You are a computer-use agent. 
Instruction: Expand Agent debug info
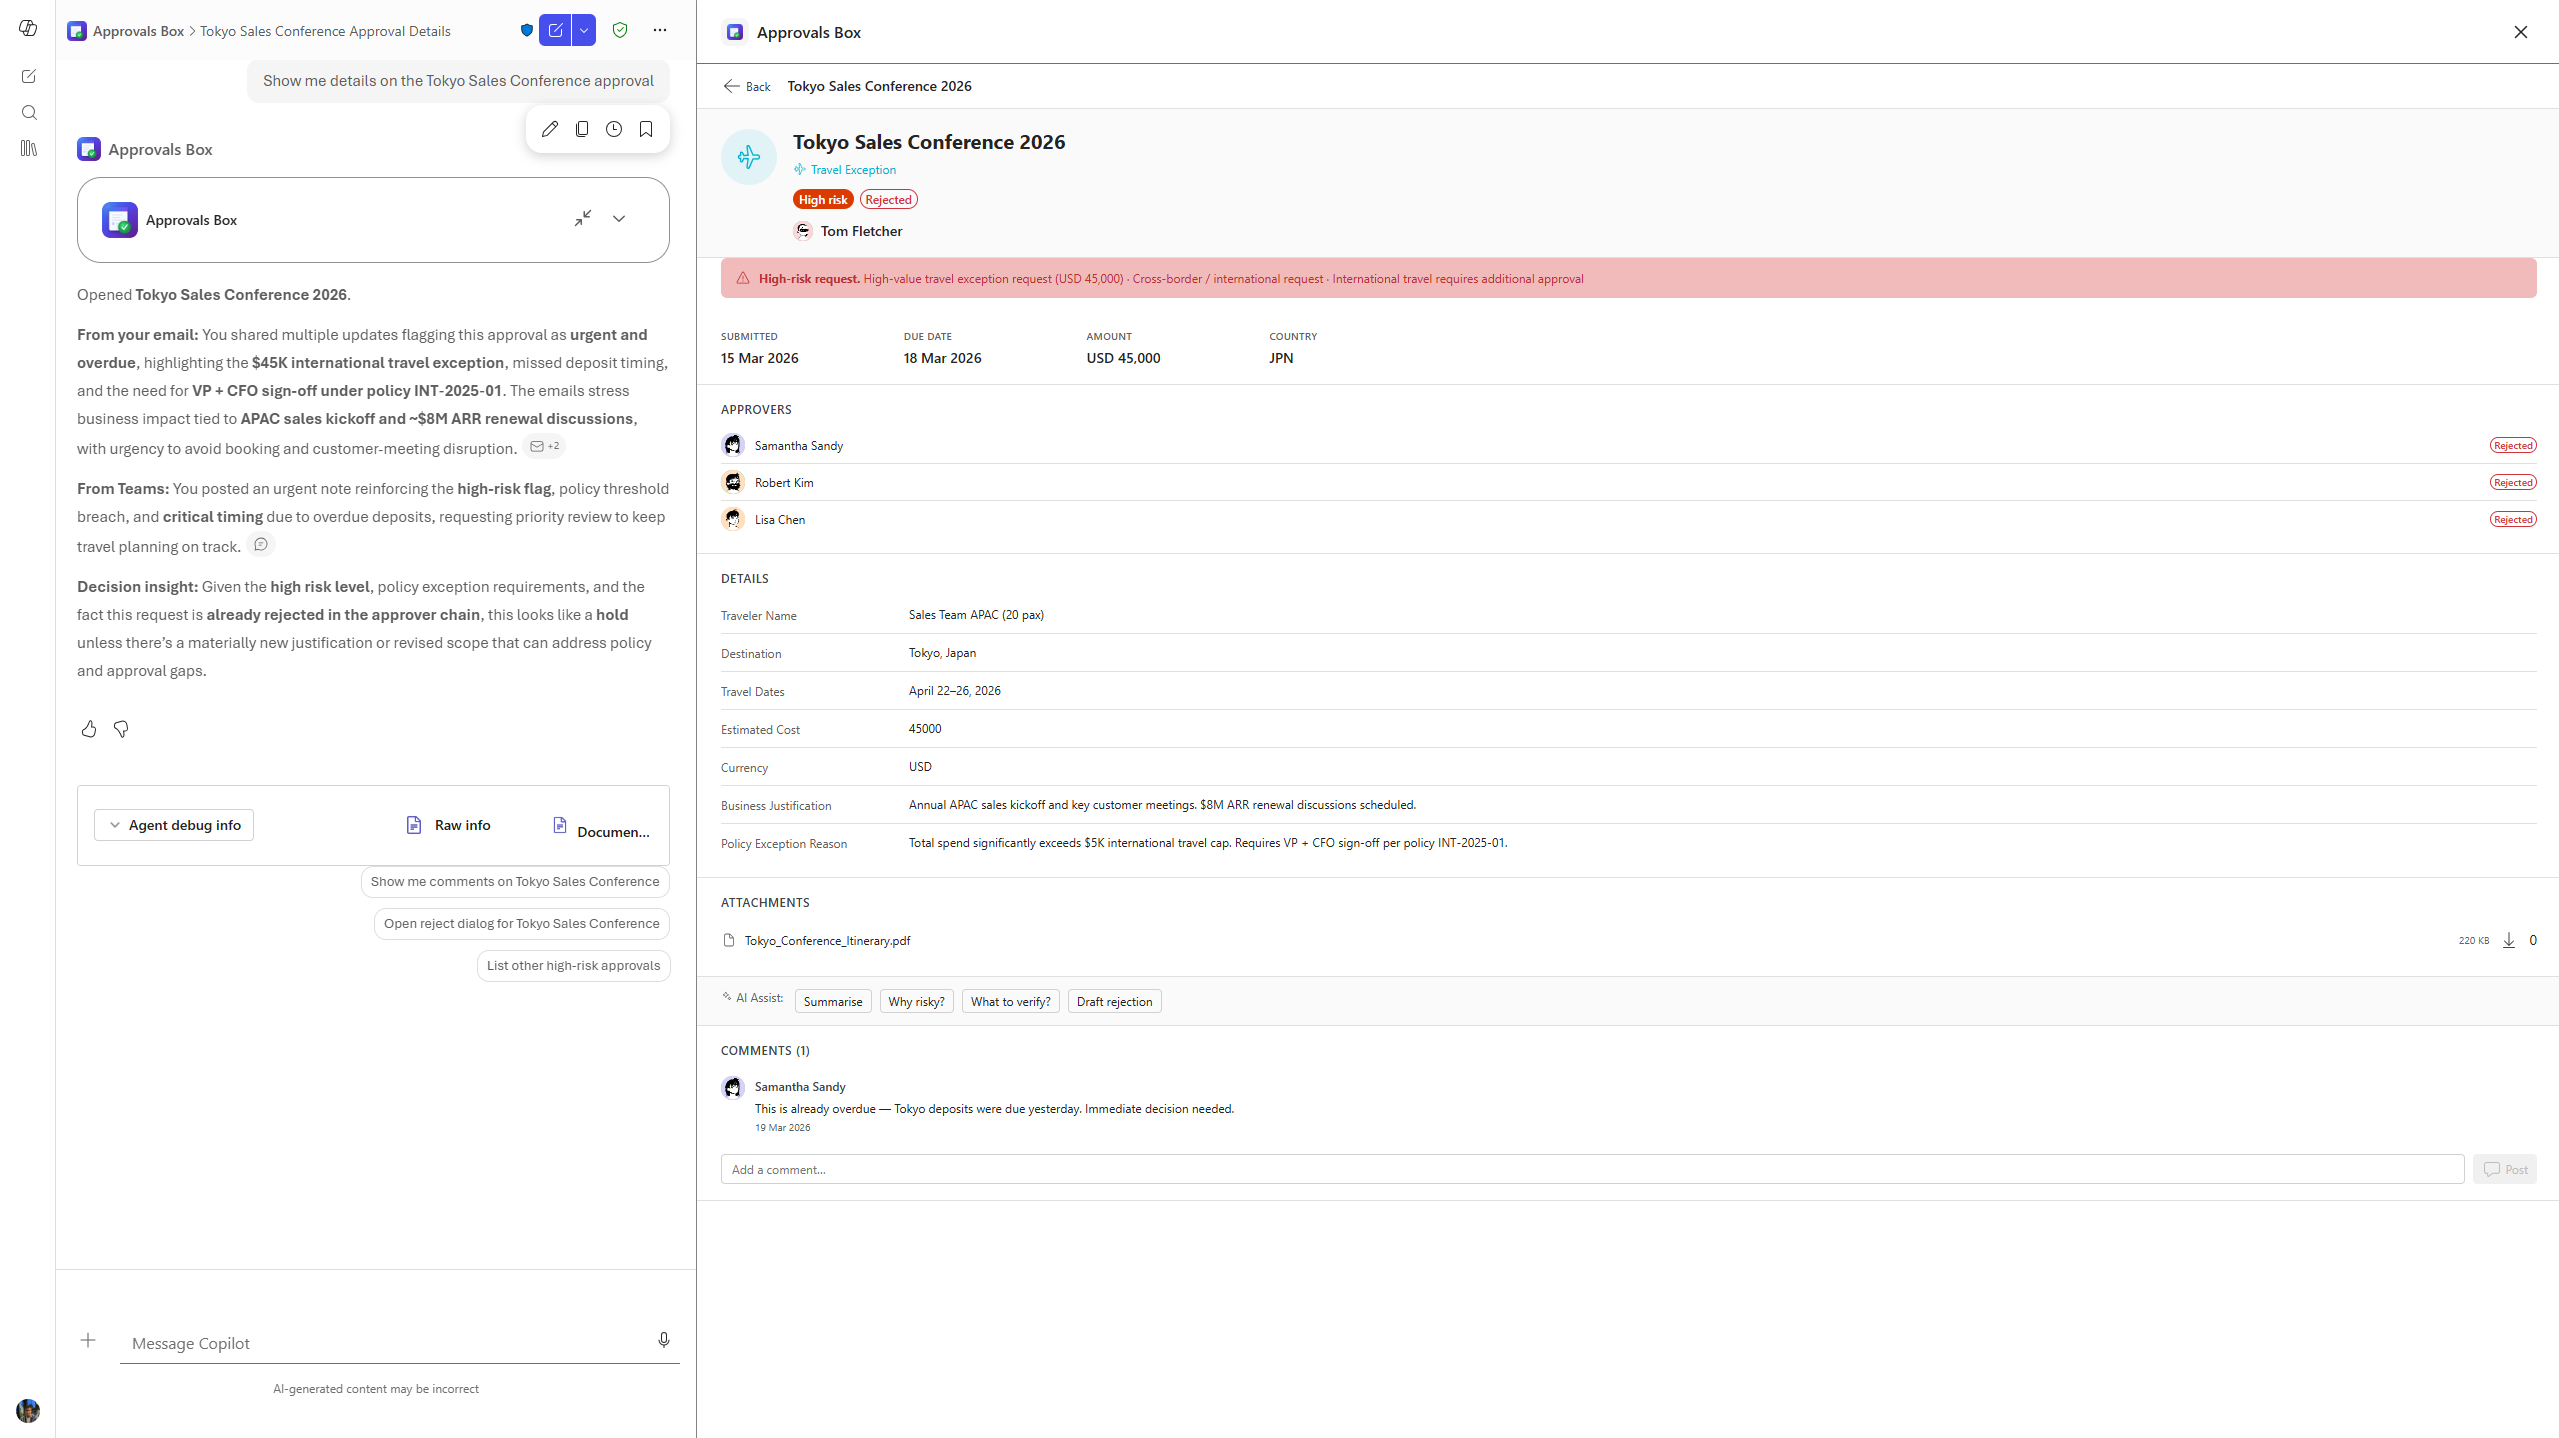coord(174,825)
